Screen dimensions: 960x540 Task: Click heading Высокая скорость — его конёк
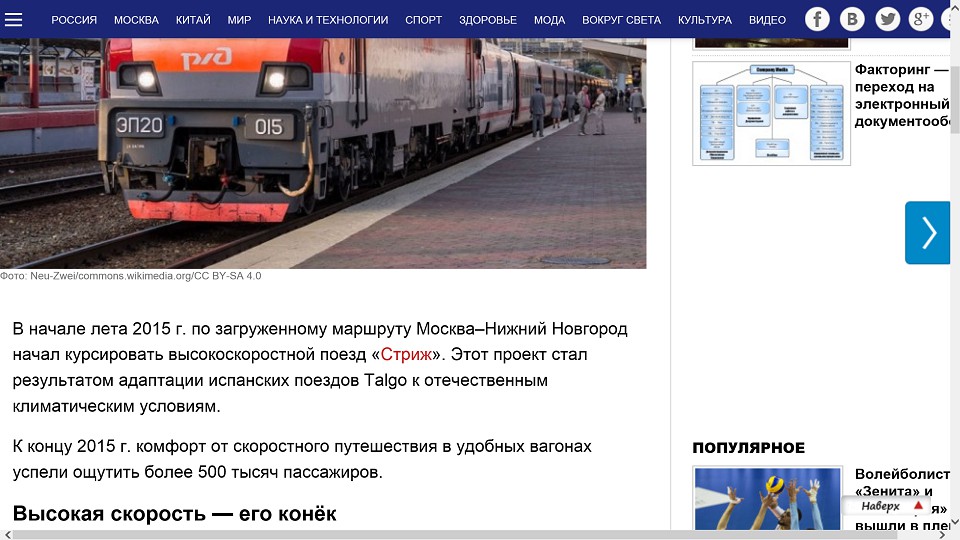tap(174, 514)
